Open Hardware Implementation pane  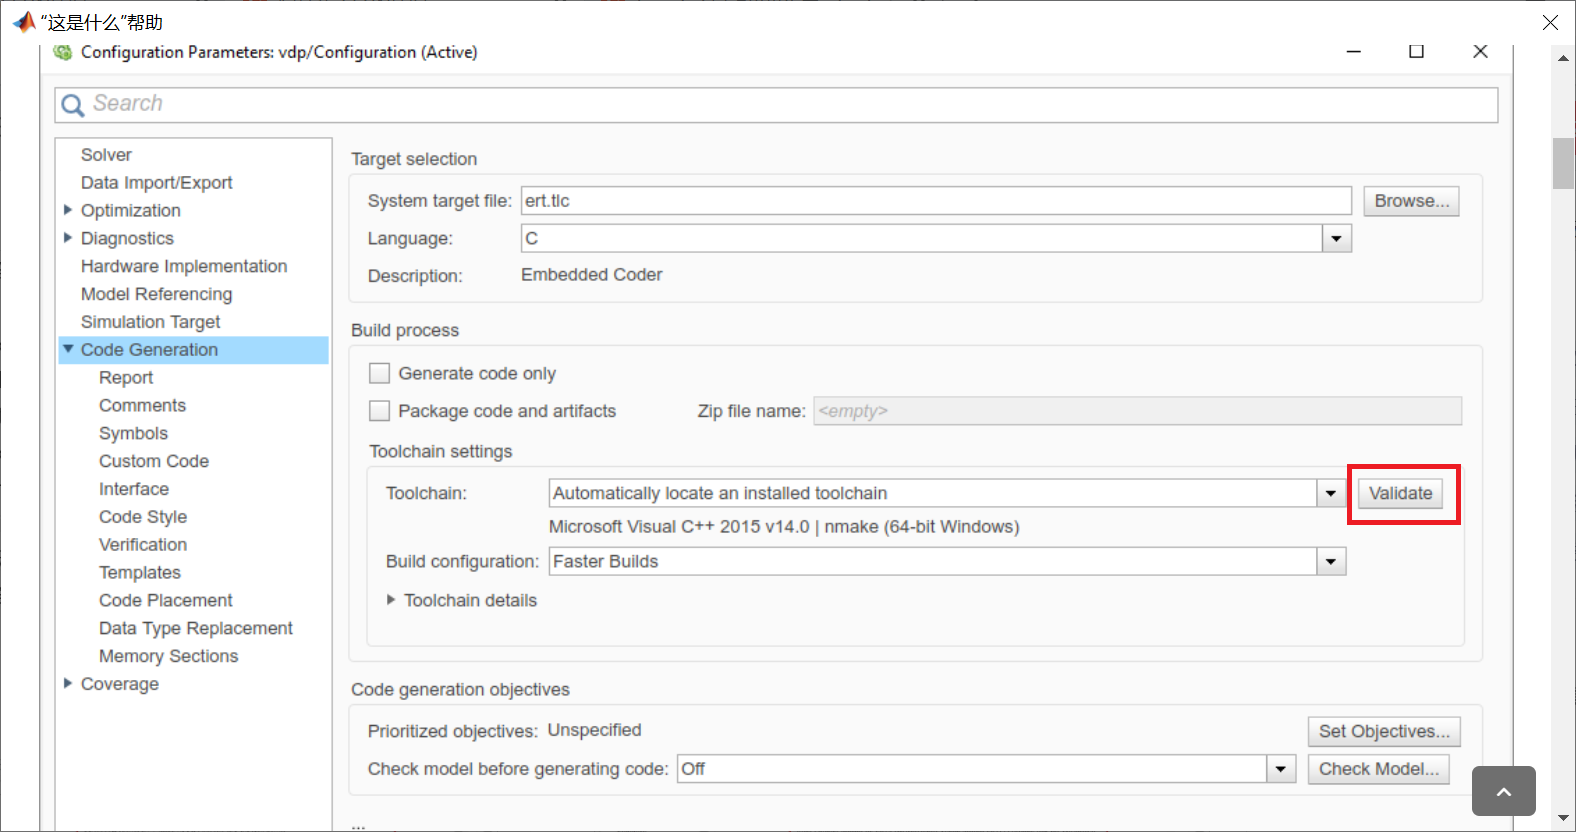click(x=184, y=266)
